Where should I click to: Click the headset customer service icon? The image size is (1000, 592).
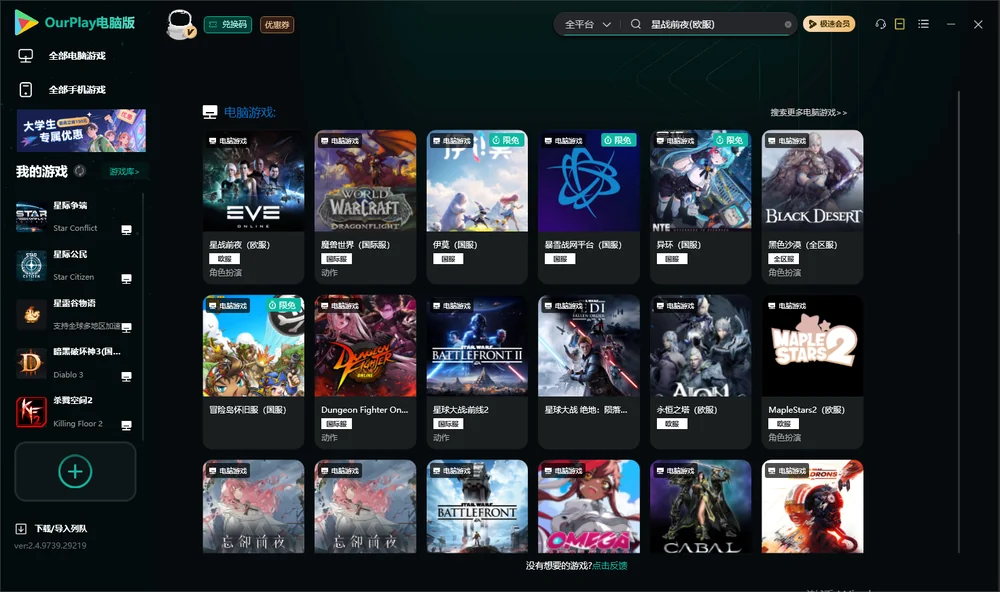(x=881, y=24)
